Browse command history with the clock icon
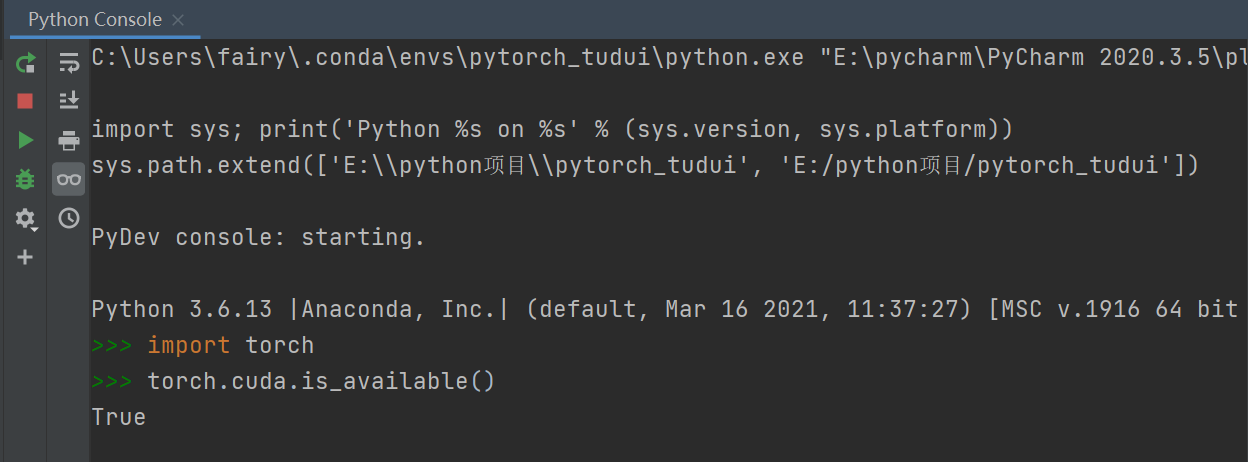 (x=68, y=218)
